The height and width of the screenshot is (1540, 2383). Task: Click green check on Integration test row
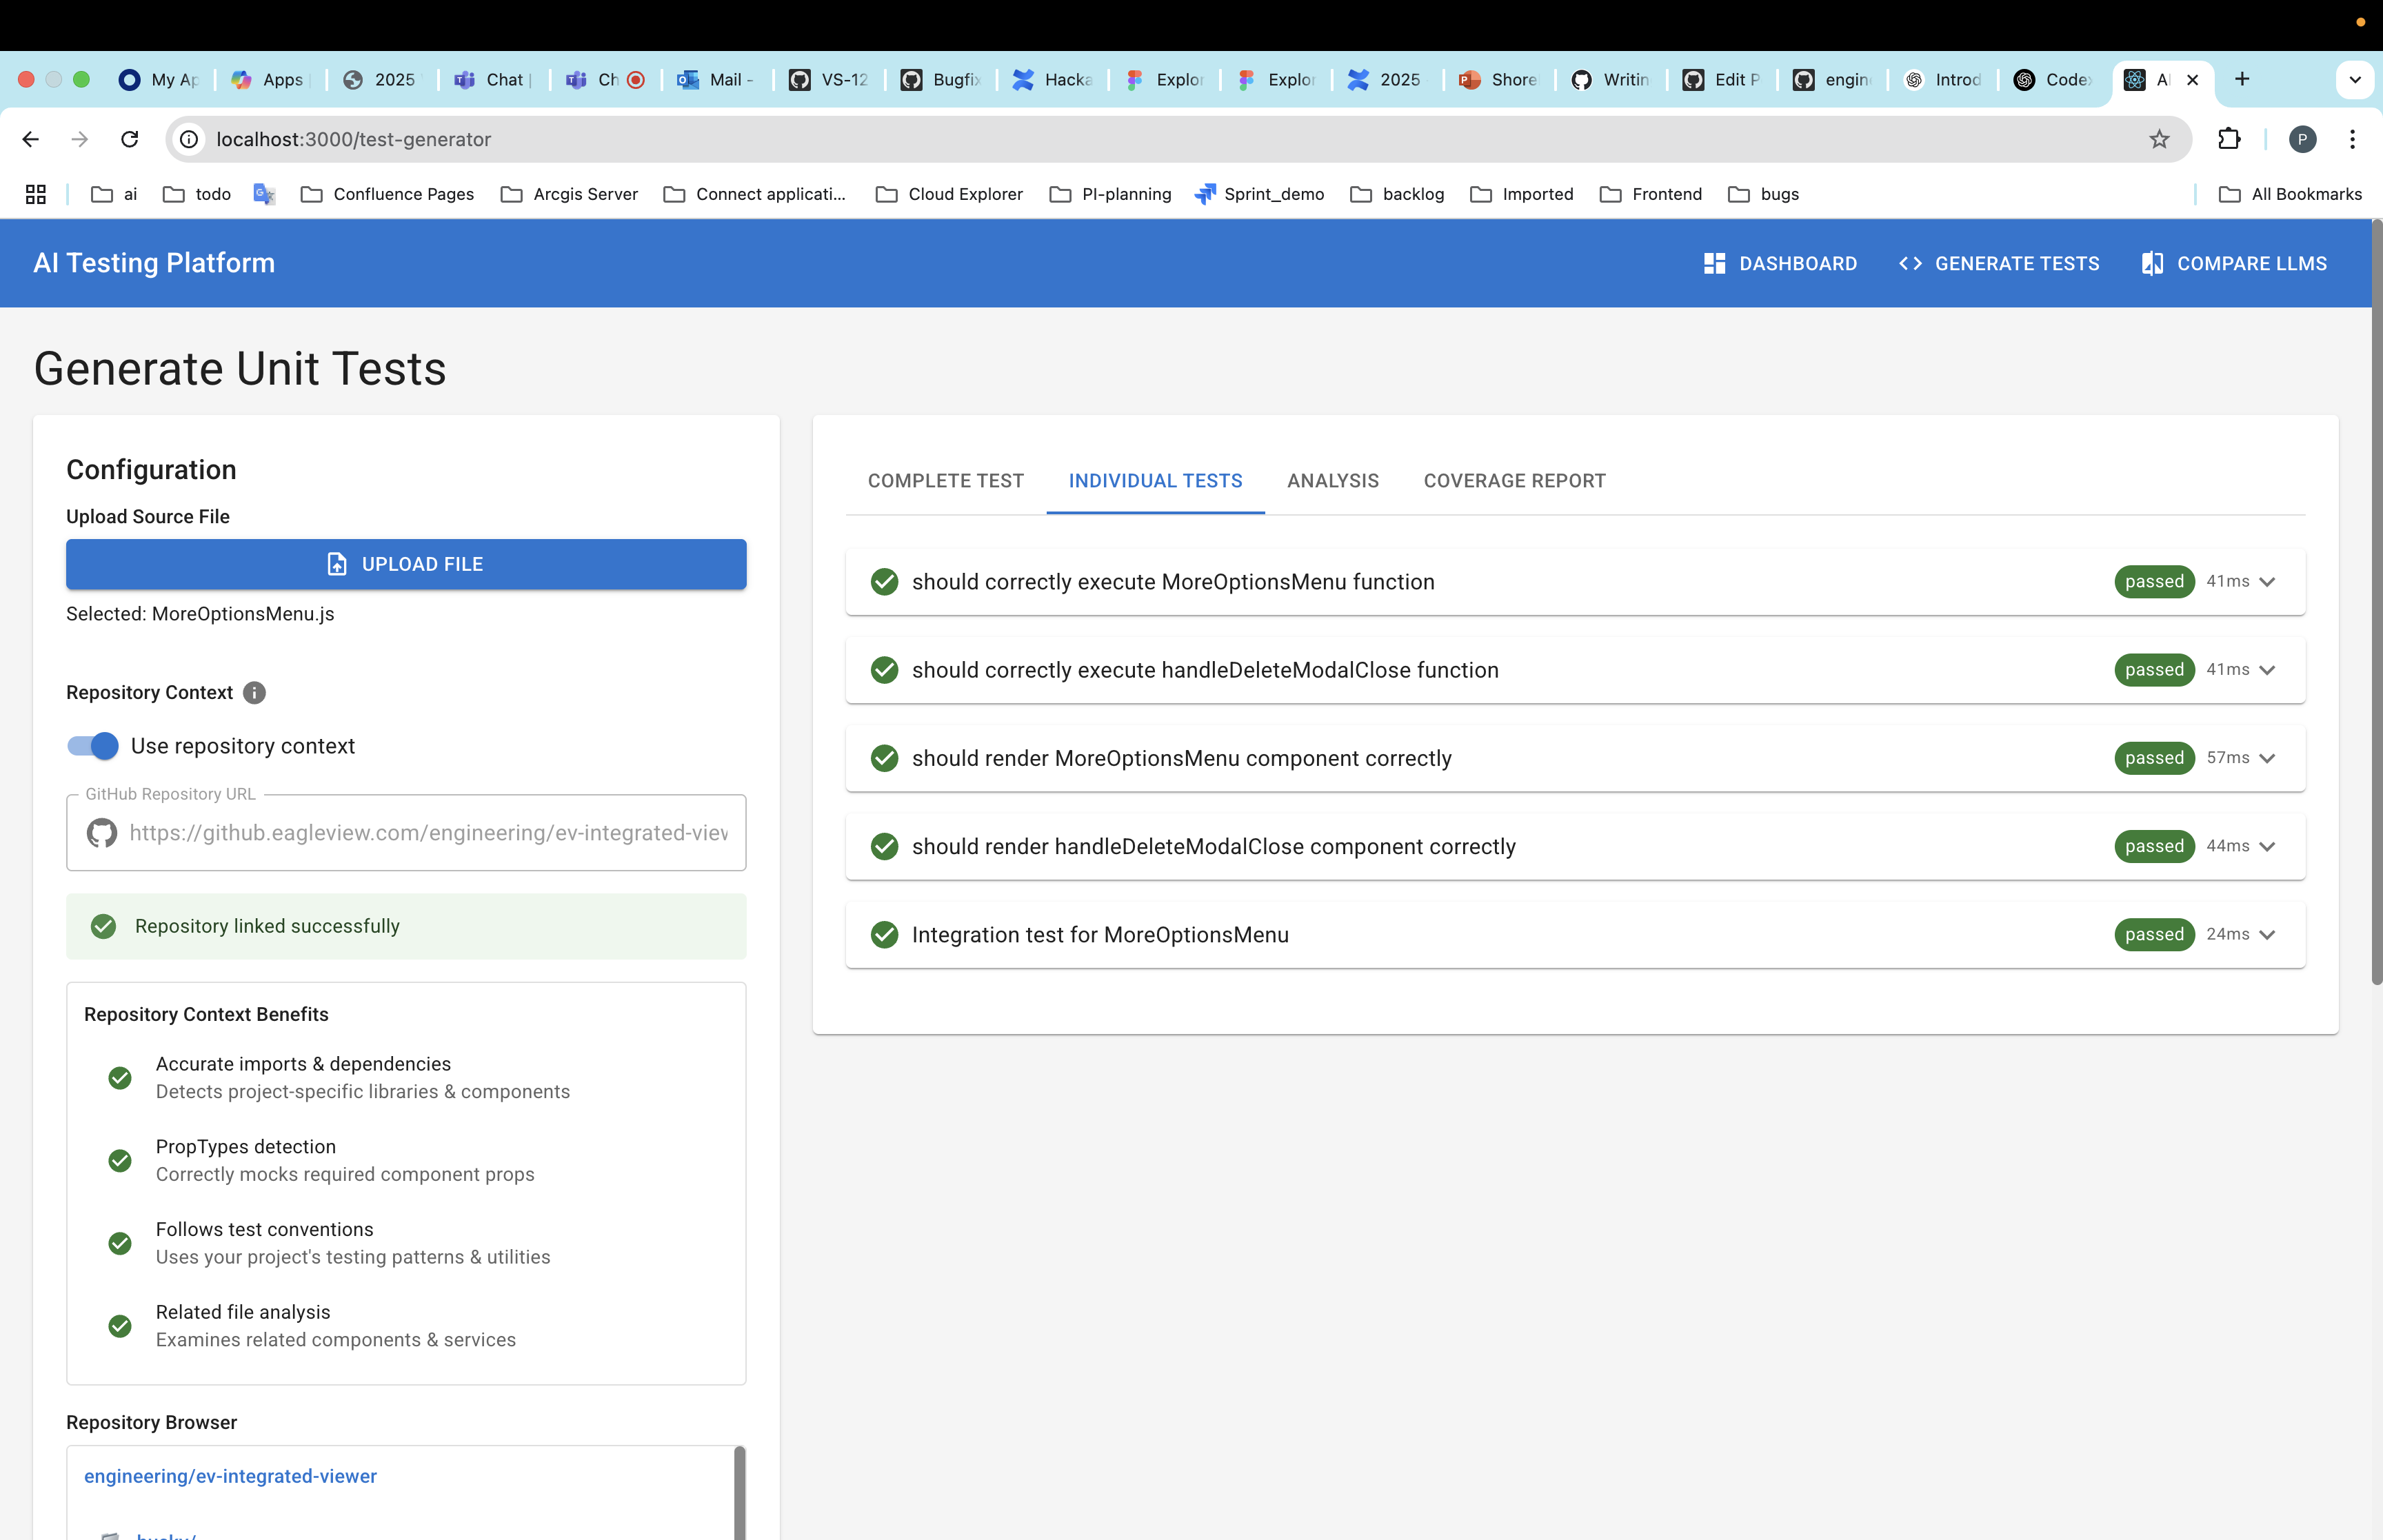tap(884, 934)
